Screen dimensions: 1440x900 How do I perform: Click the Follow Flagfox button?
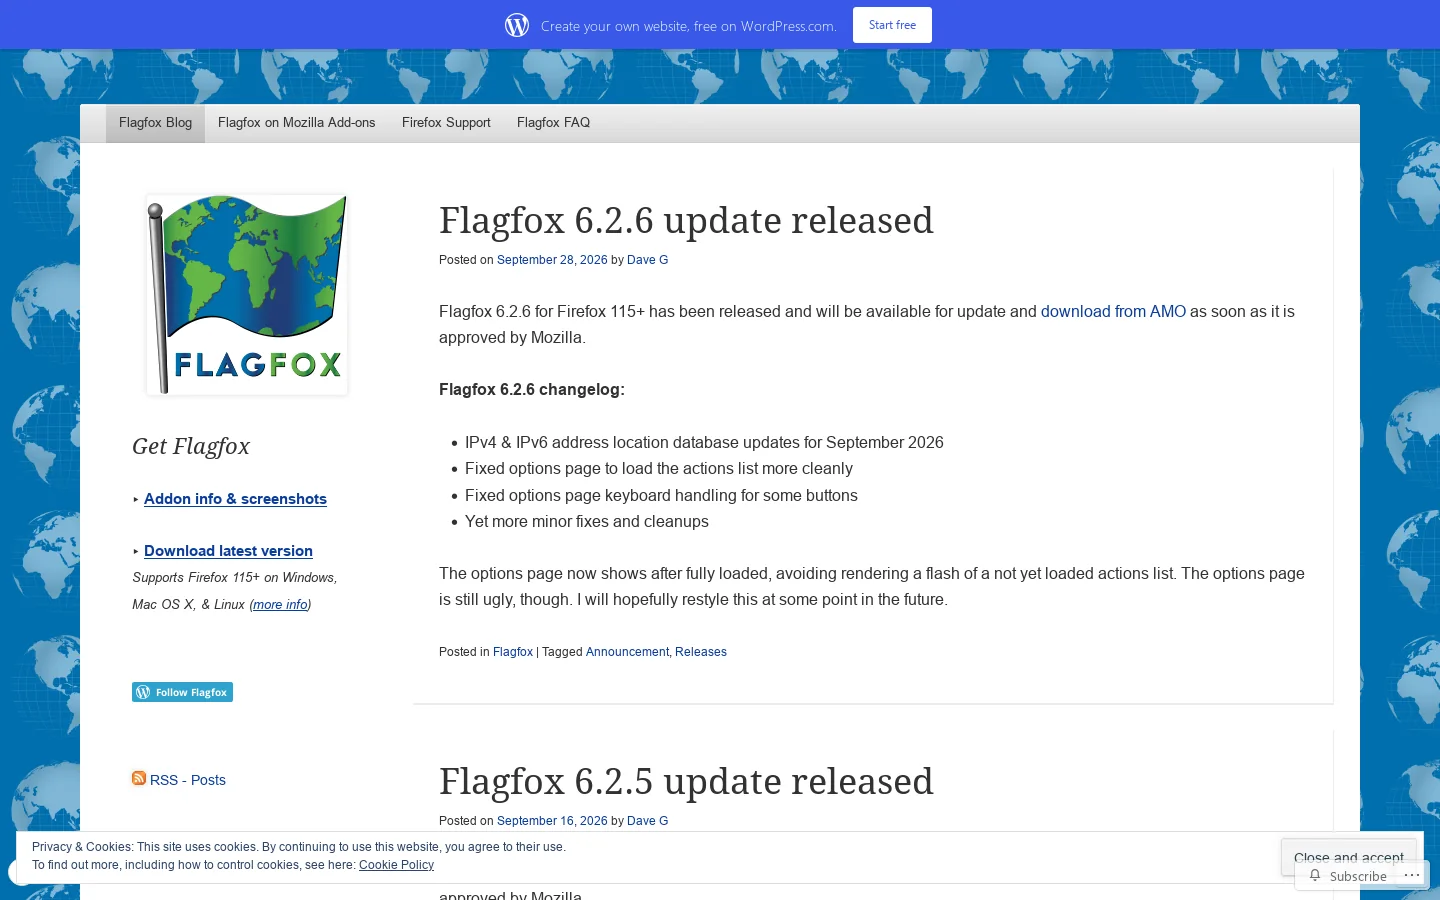[x=182, y=692]
